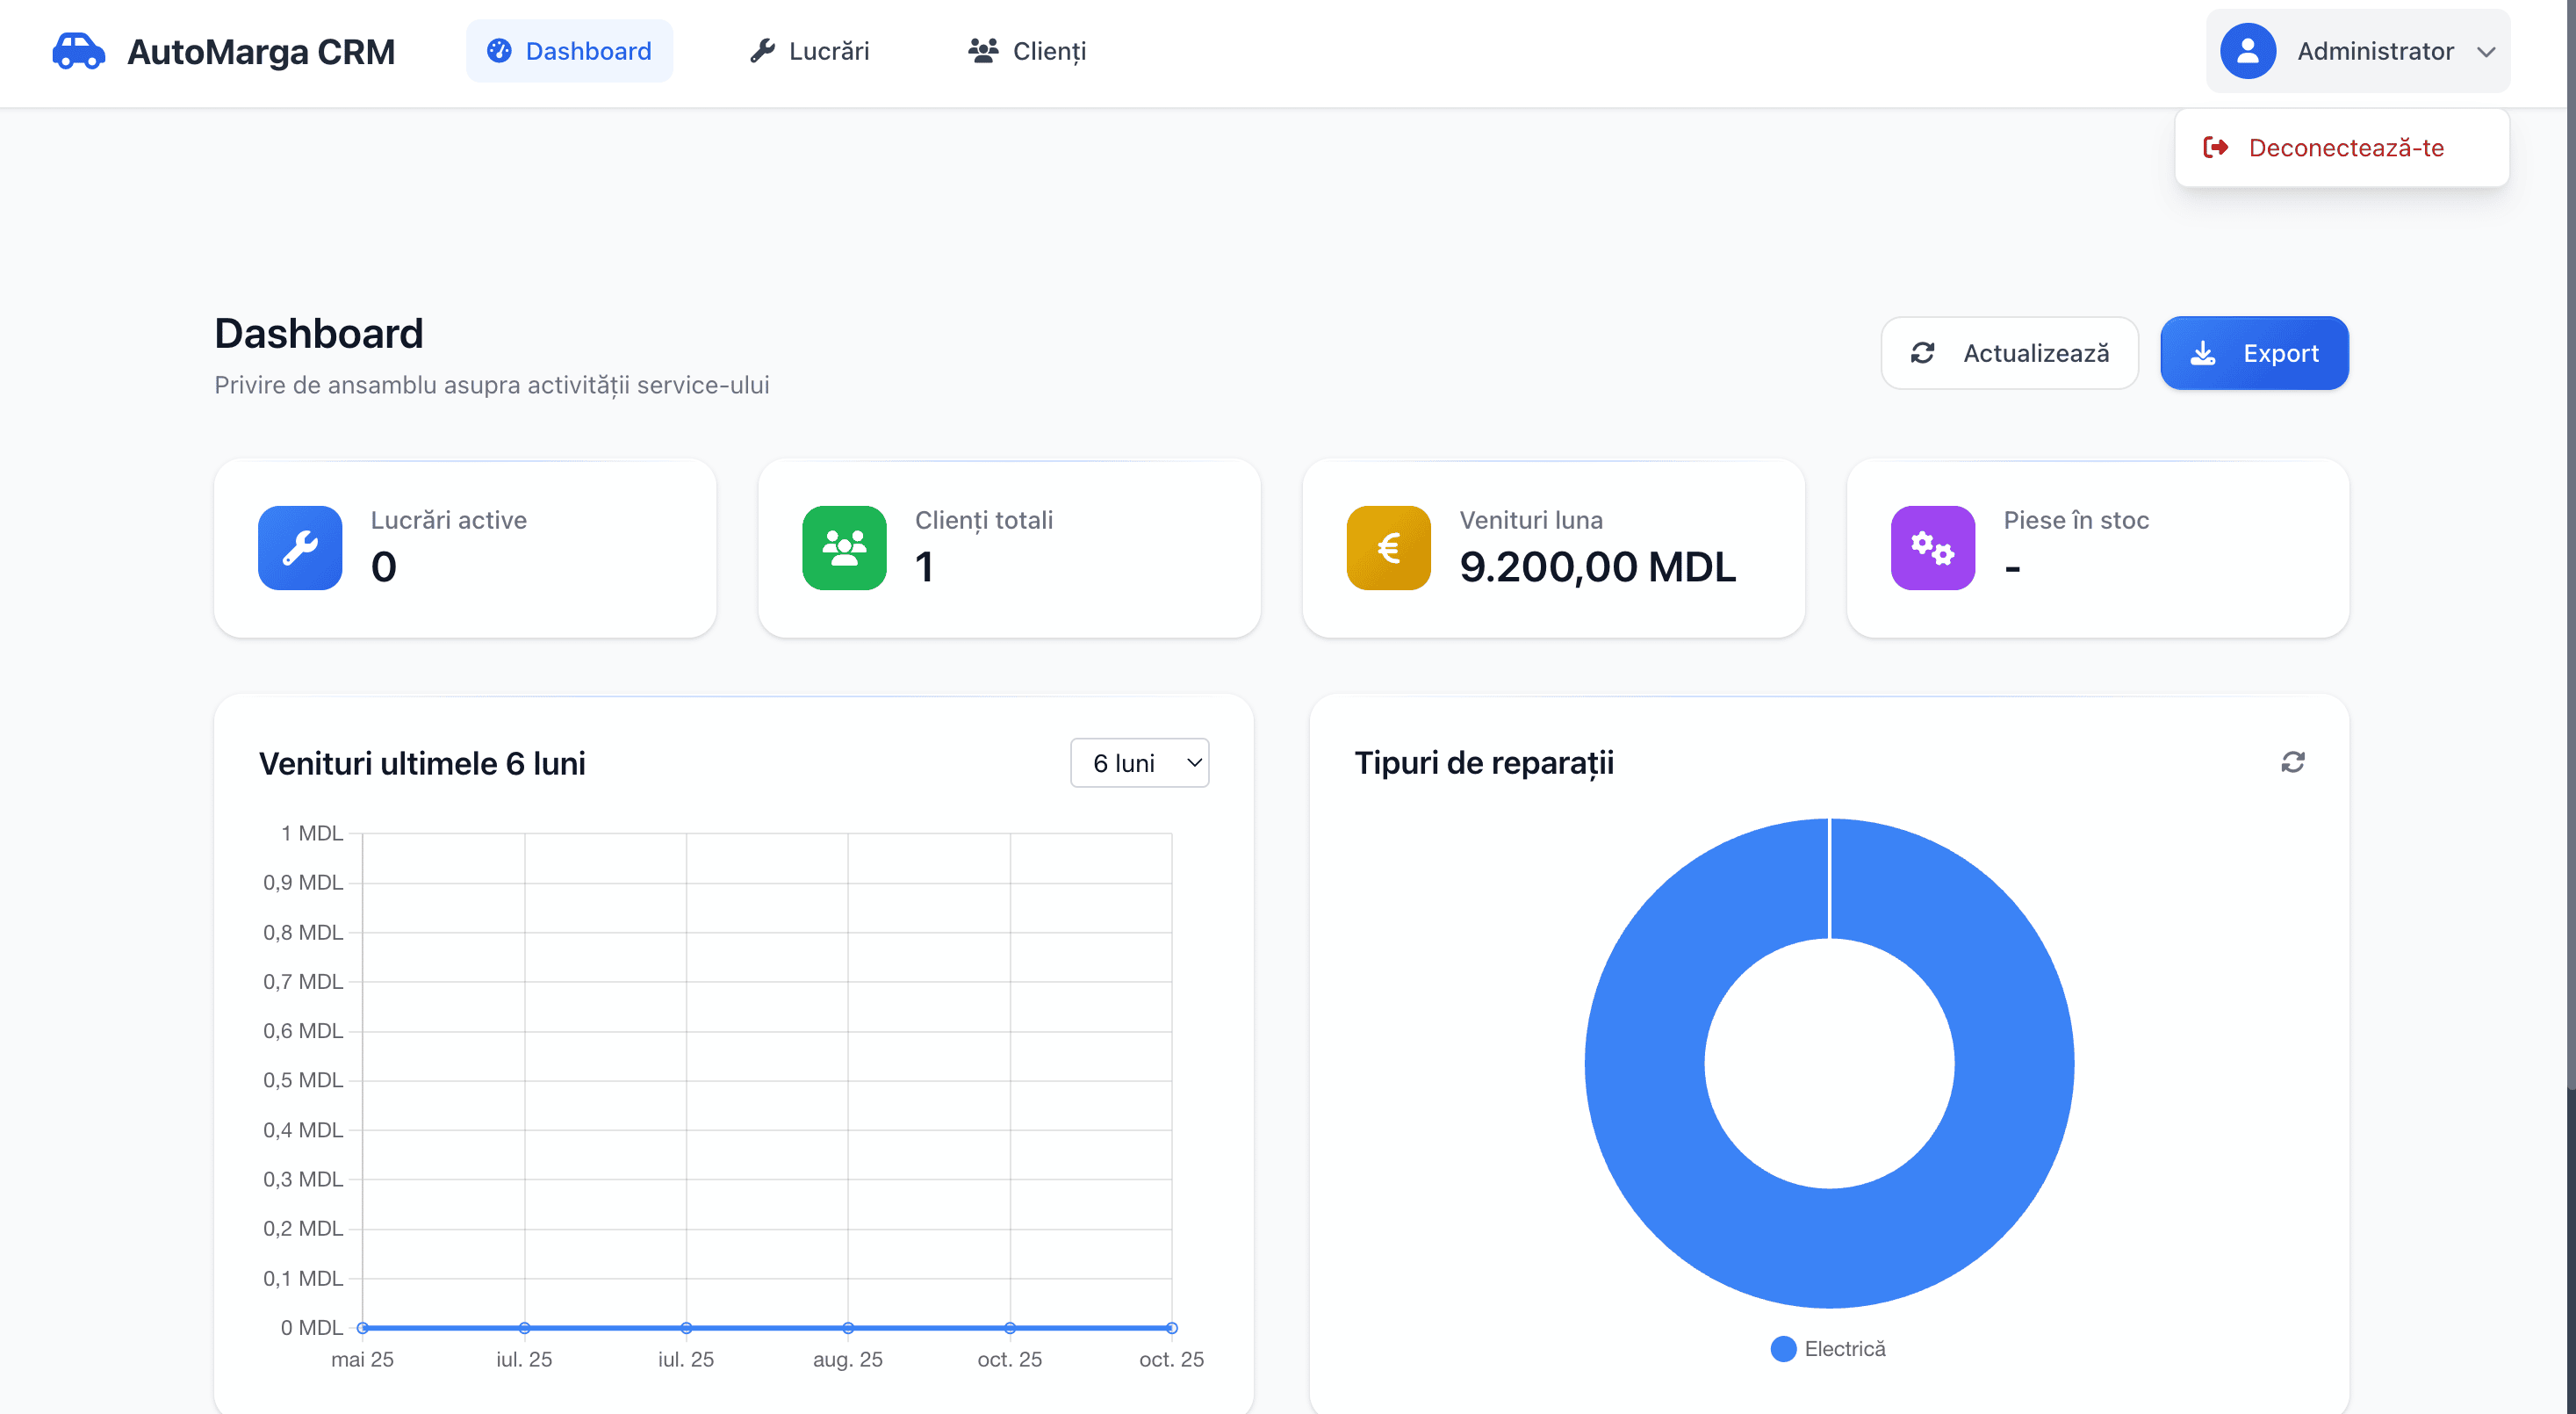This screenshot has height=1414, width=2576.
Task: Click the AutoMarga CRM car logo
Action: click(x=78, y=51)
